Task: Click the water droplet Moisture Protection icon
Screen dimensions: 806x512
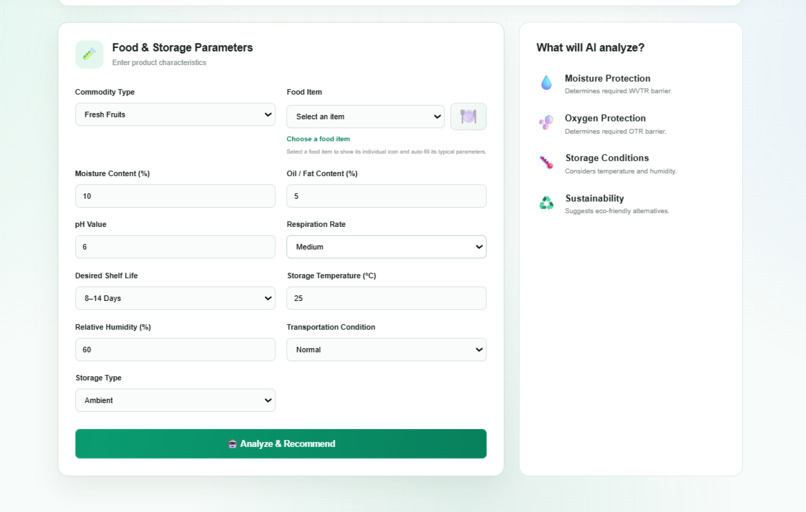Action: click(x=546, y=82)
